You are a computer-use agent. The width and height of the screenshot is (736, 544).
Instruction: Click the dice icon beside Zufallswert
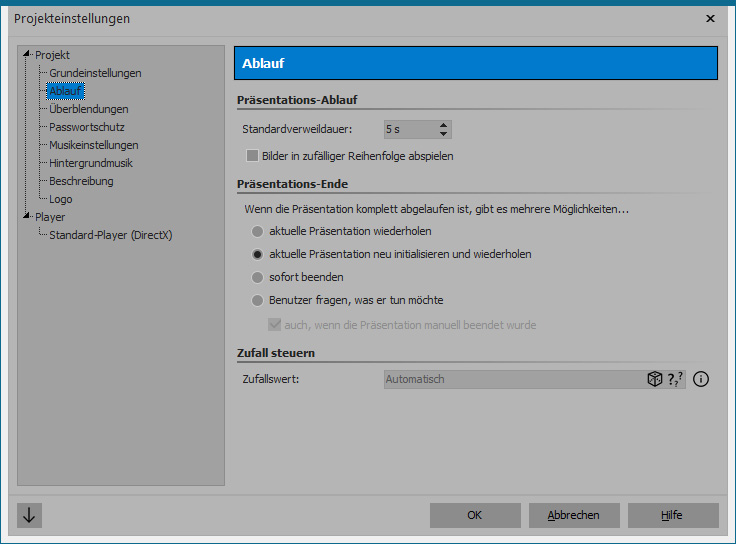pyautogui.click(x=654, y=379)
